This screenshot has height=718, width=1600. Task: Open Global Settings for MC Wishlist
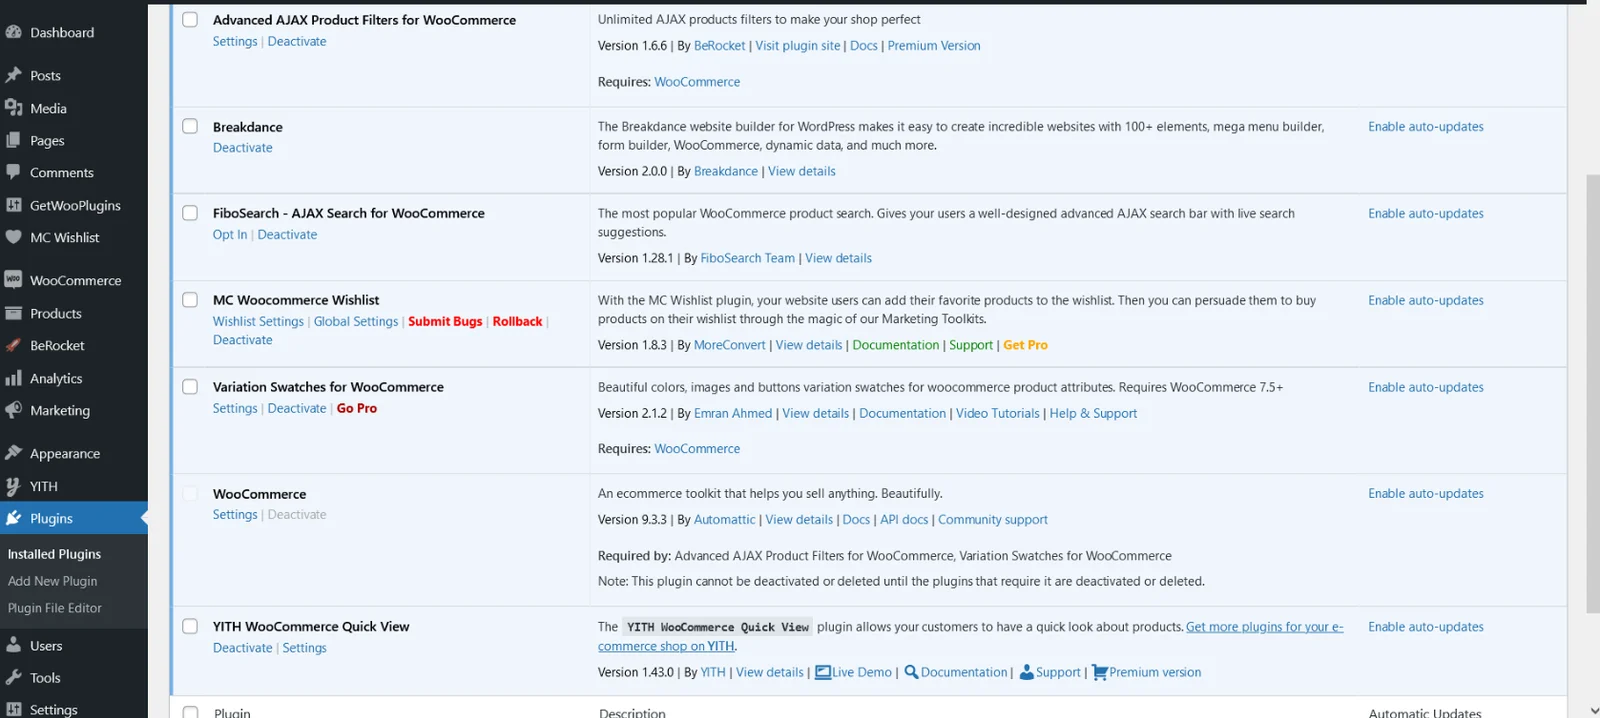(356, 322)
